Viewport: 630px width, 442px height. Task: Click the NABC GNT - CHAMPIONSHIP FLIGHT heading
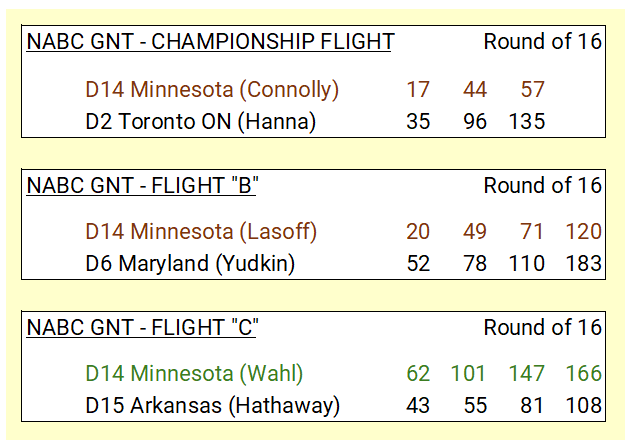[211, 42]
